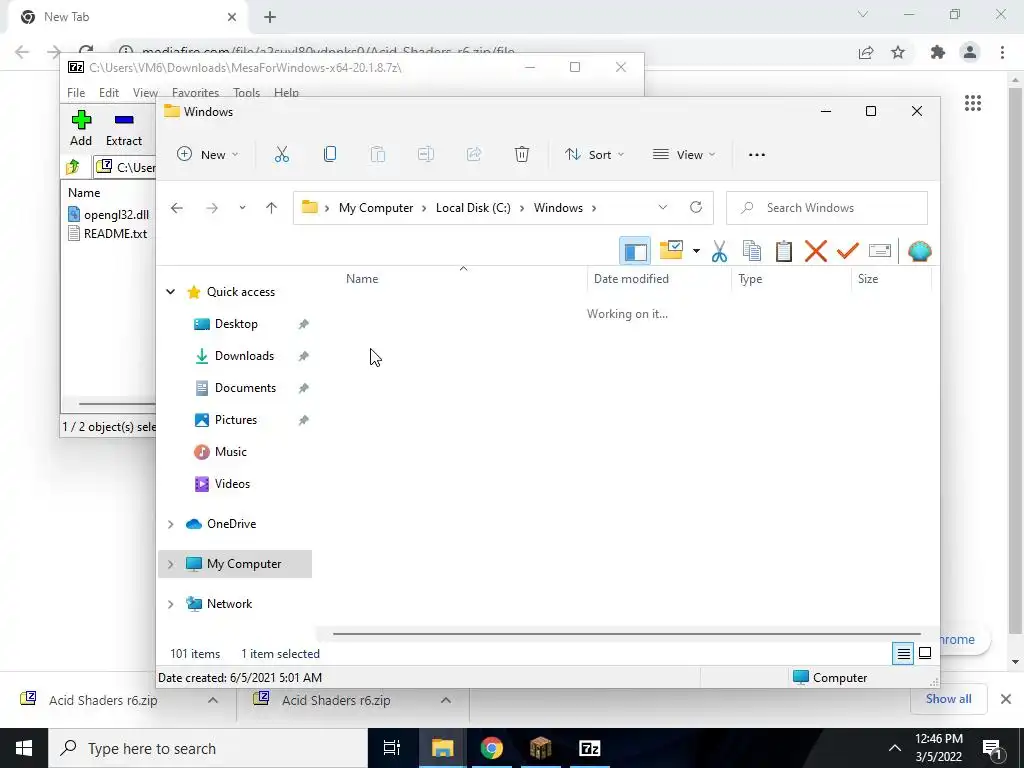Image resolution: width=1024 pixels, height=768 pixels.
Task: Open the New dropdown button
Action: point(208,155)
